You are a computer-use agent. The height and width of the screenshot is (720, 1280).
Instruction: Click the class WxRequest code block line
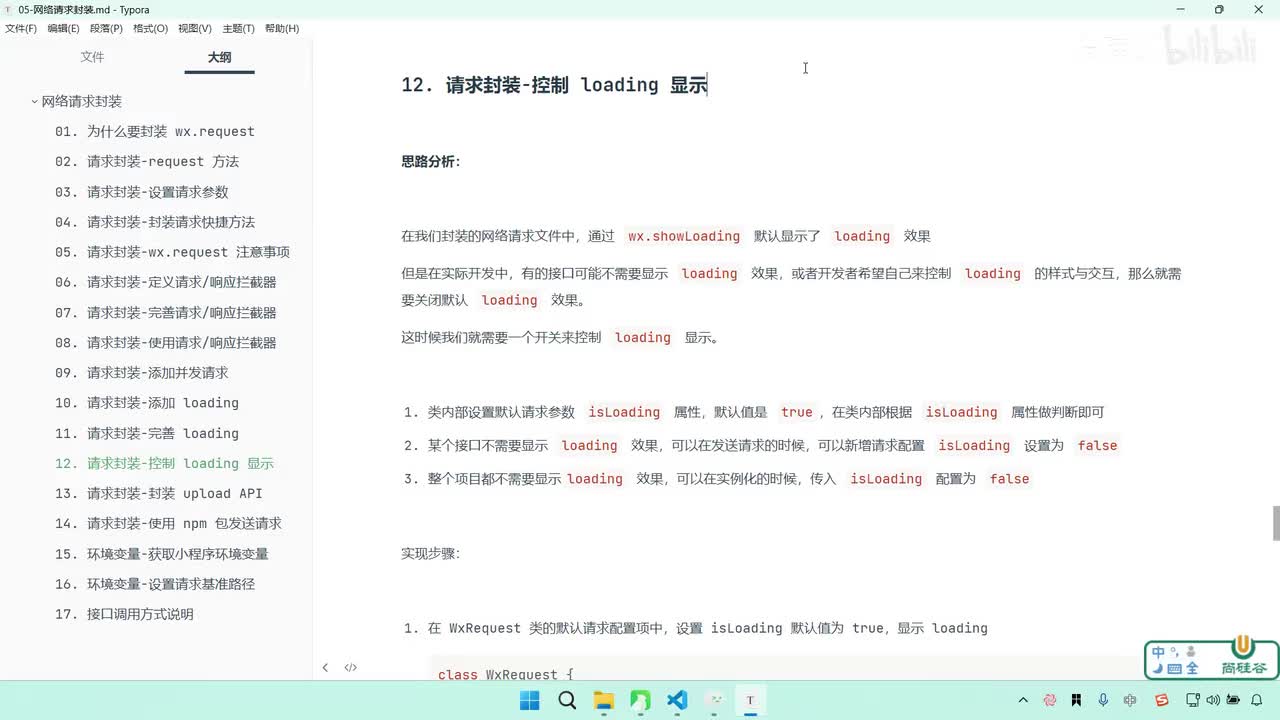click(505, 675)
